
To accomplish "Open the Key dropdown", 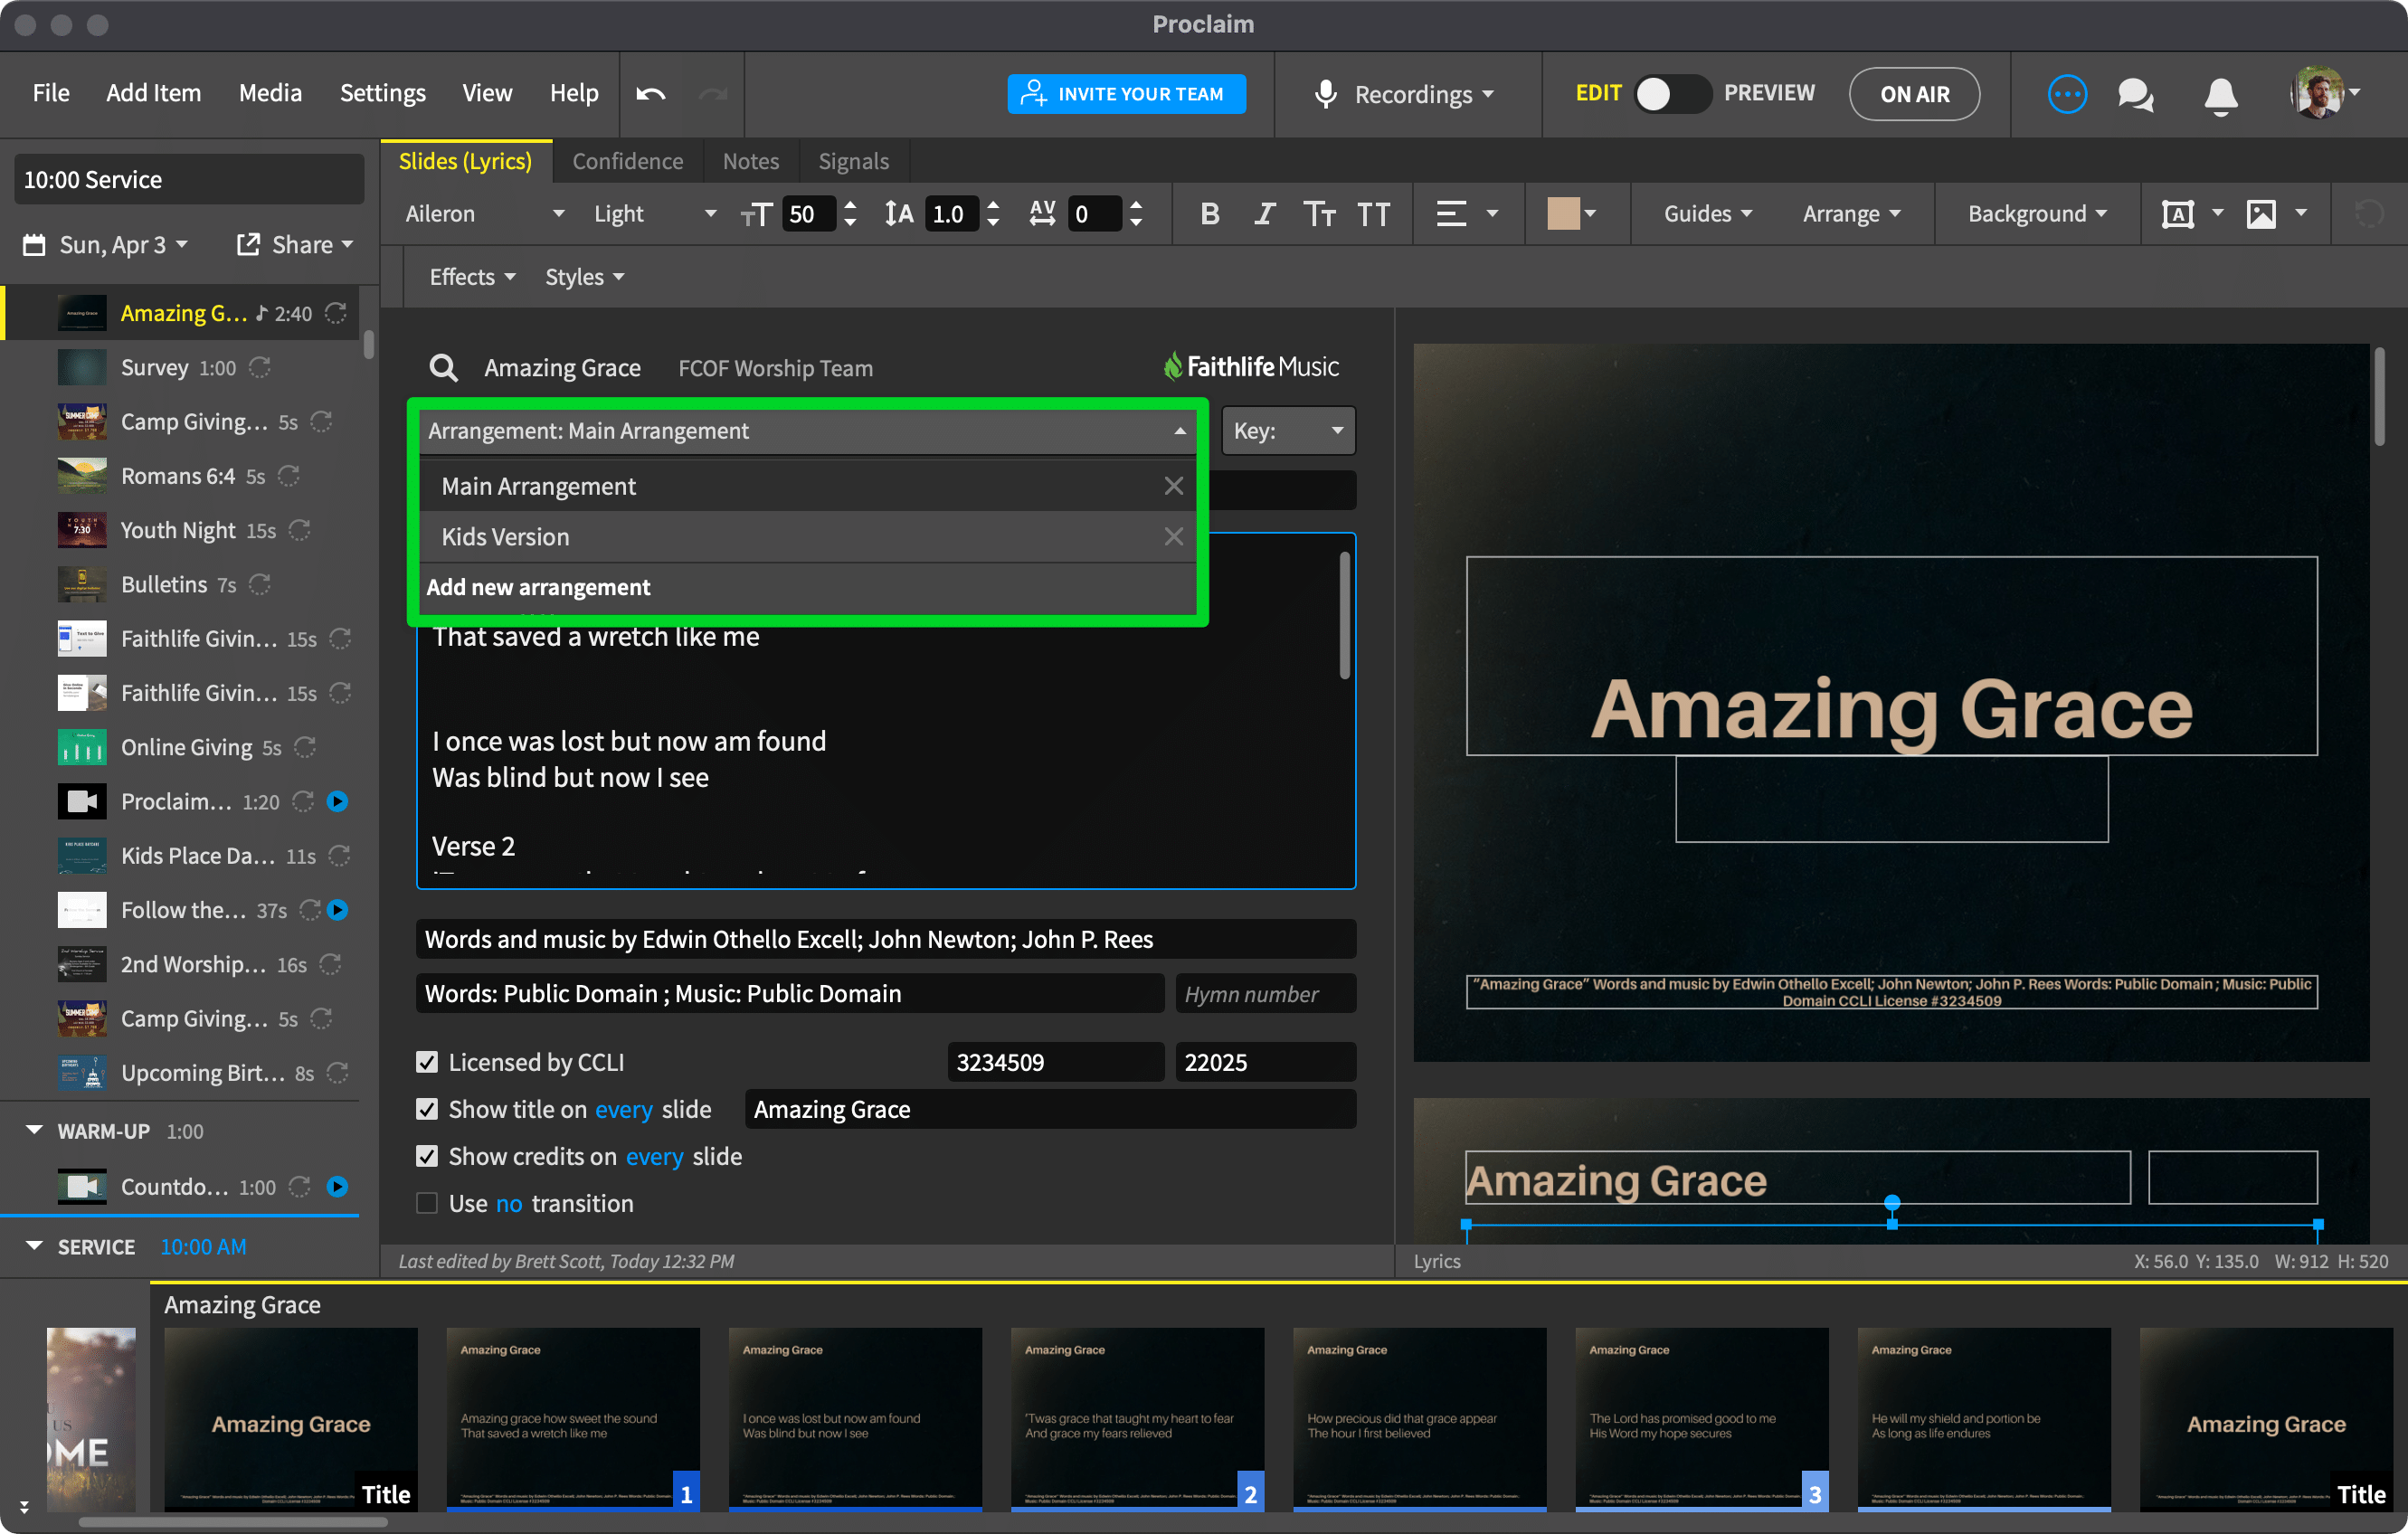I will click(1288, 431).
